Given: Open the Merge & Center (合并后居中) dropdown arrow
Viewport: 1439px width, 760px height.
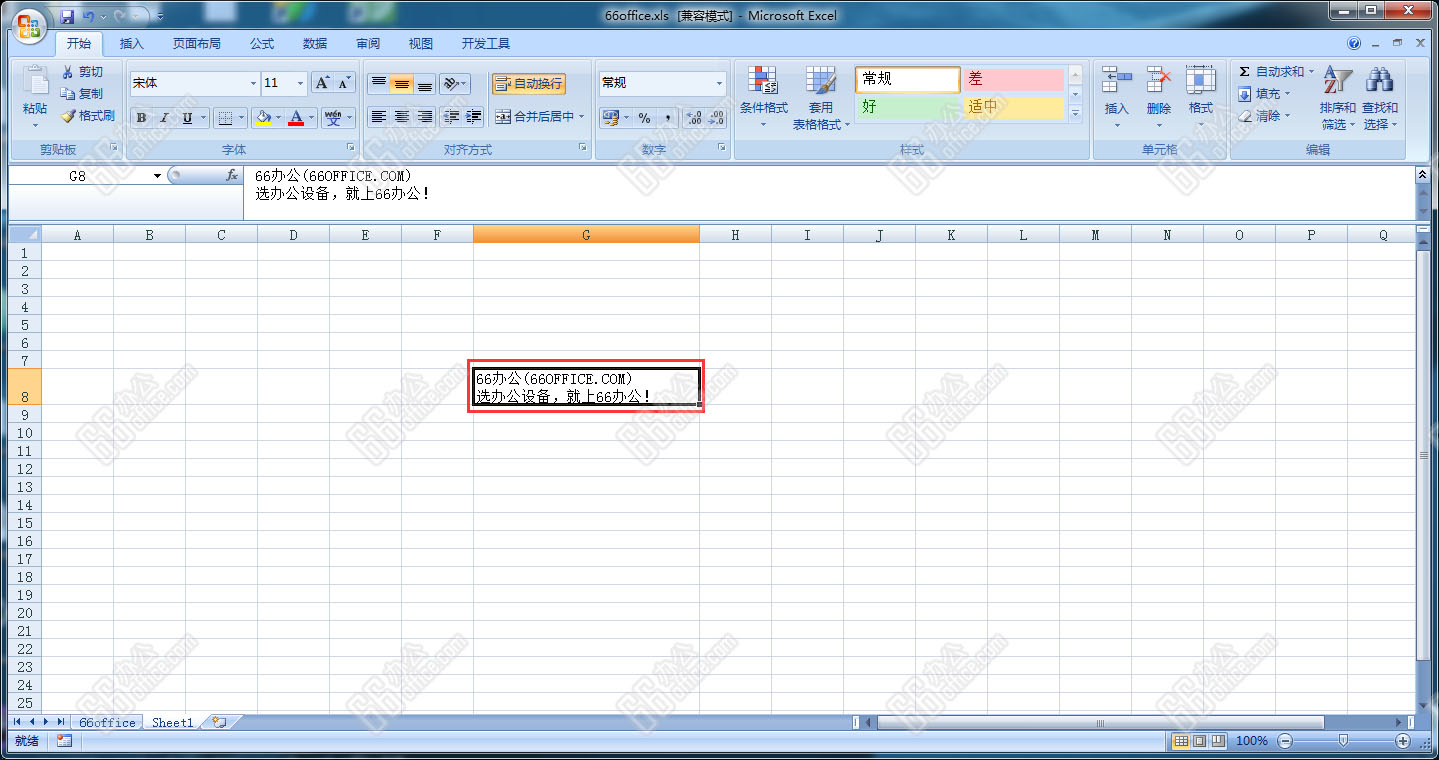Looking at the screenshot, I should [582, 117].
